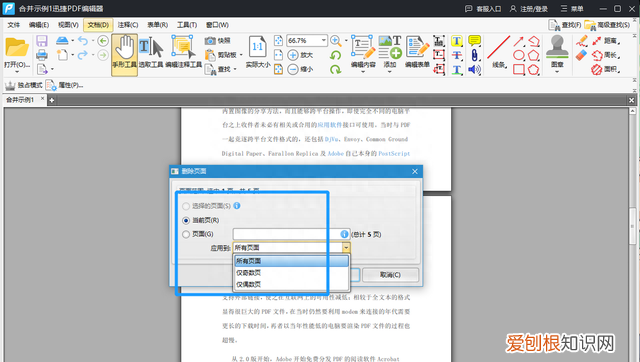The image size is (640, 362).
Task: Select the 当前页(R) radio button
Action: [x=186, y=220]
